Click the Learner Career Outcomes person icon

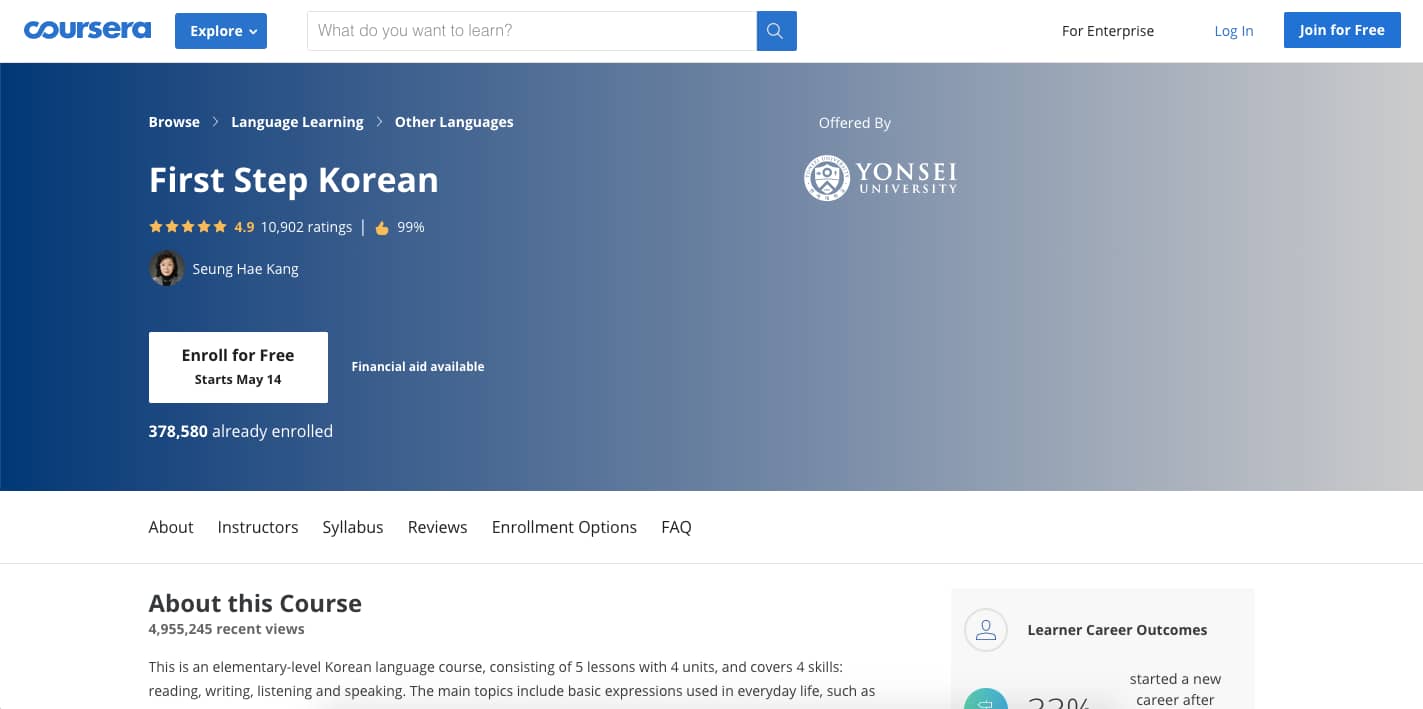click(x=985, y=630)
